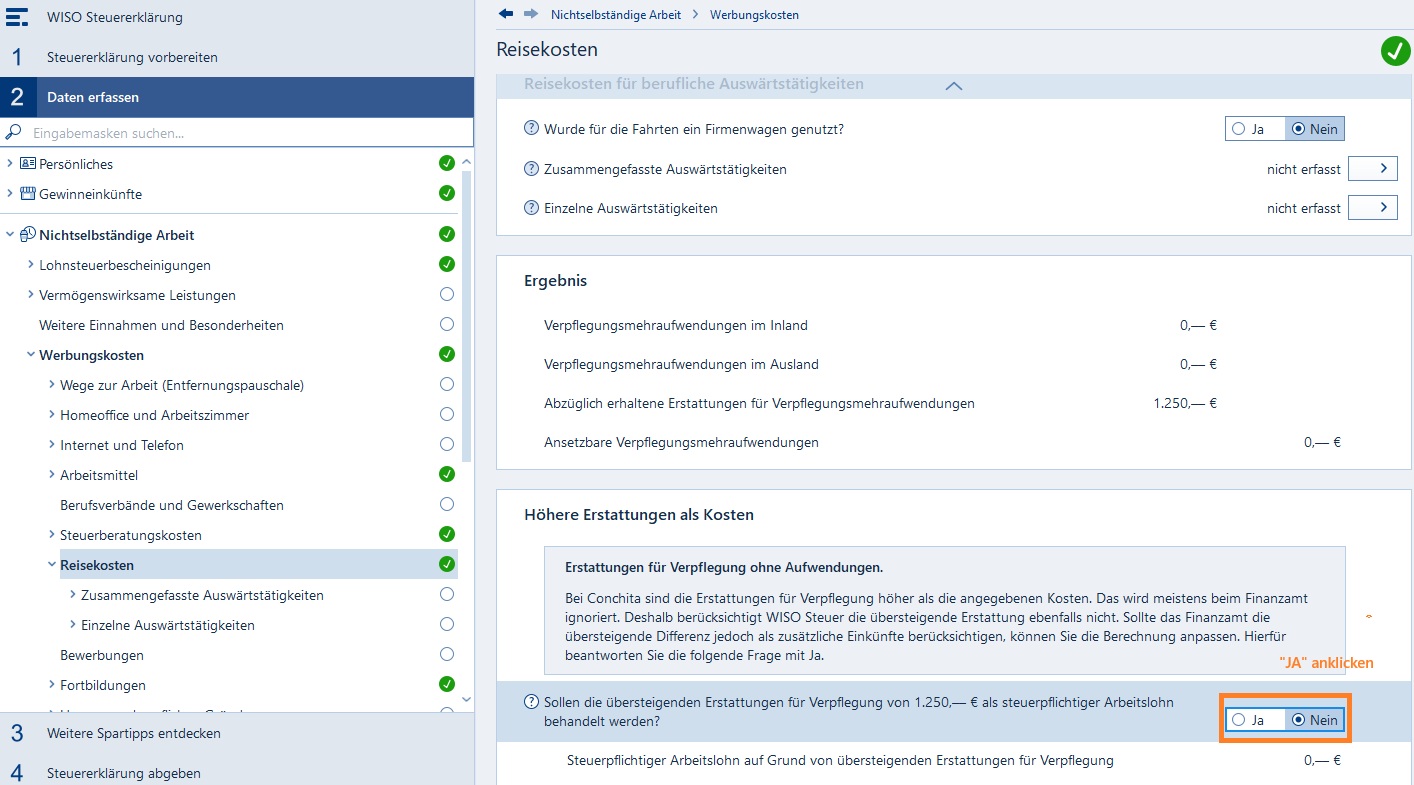Open Zusammengefasste Auswärtstätigkeiten tree entry
This screenshot has height=785, width=1414.
(x=202, y=595)
